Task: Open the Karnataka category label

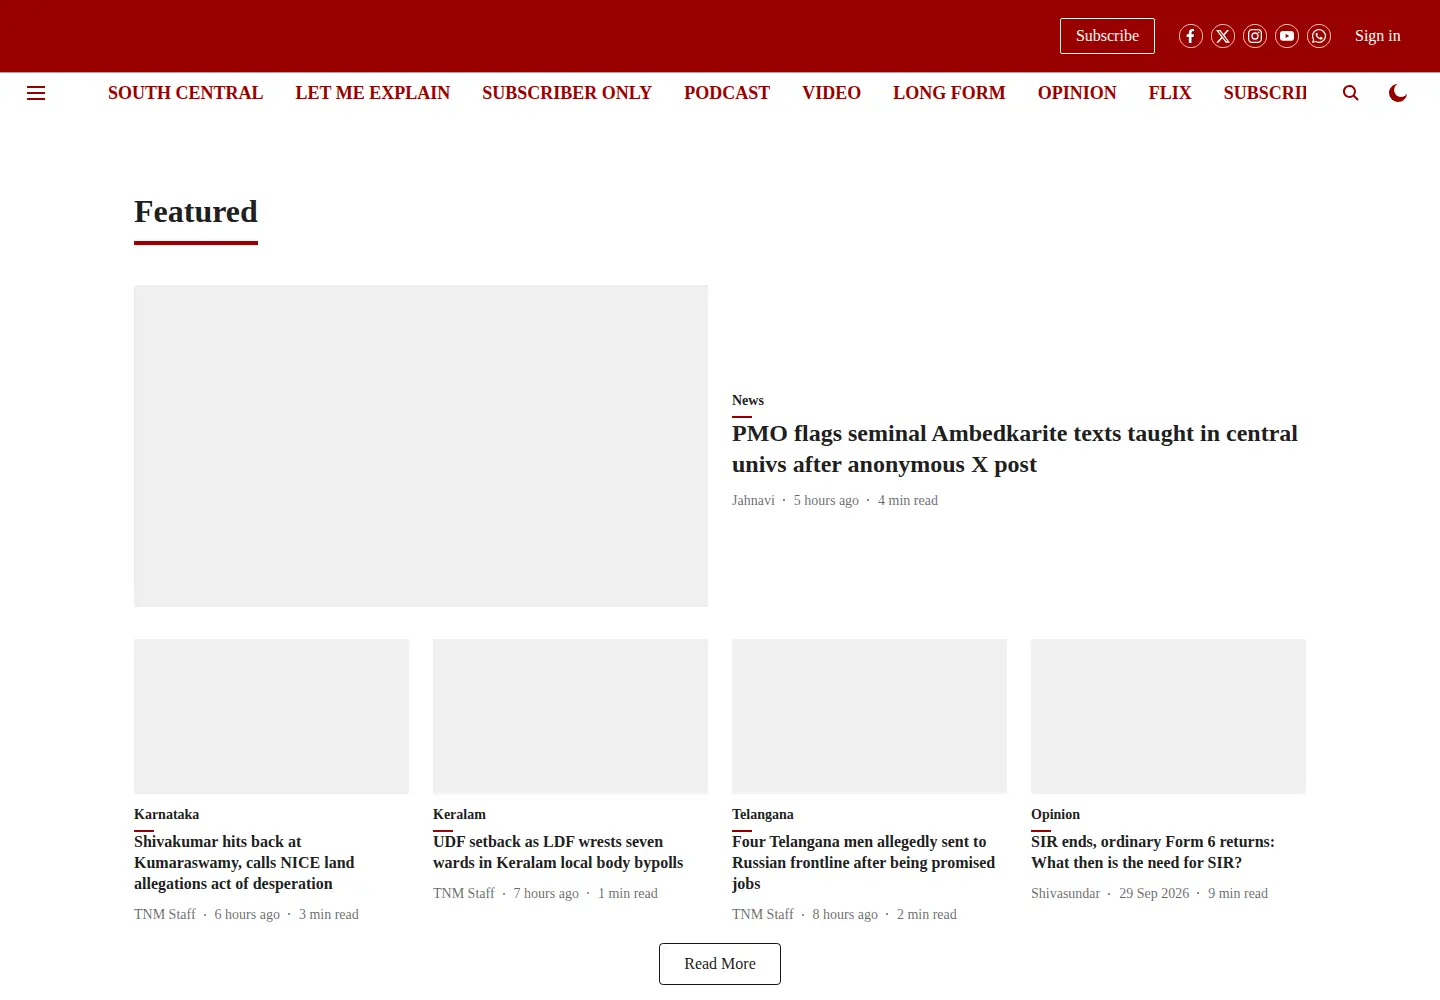Action: [166, 814]
